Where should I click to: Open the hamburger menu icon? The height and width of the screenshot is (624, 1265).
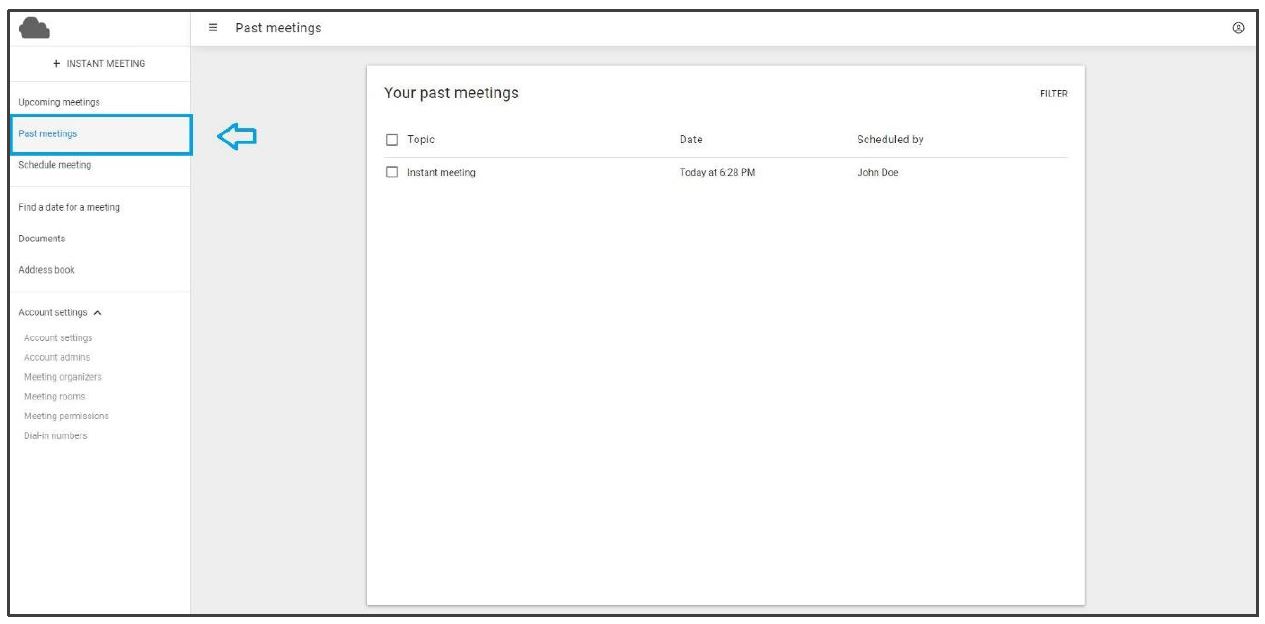[213, 28]
